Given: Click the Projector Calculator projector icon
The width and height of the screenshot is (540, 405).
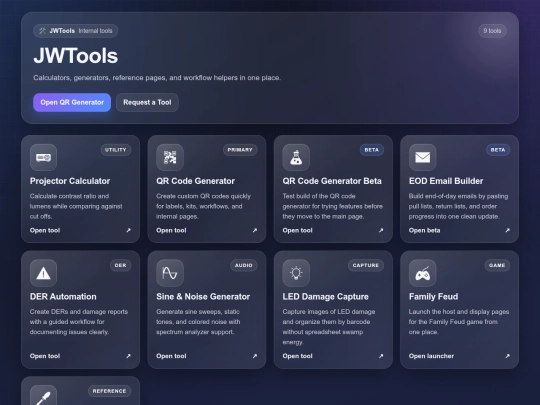Looking at the screenshot, I should click(x=43, y=157).
